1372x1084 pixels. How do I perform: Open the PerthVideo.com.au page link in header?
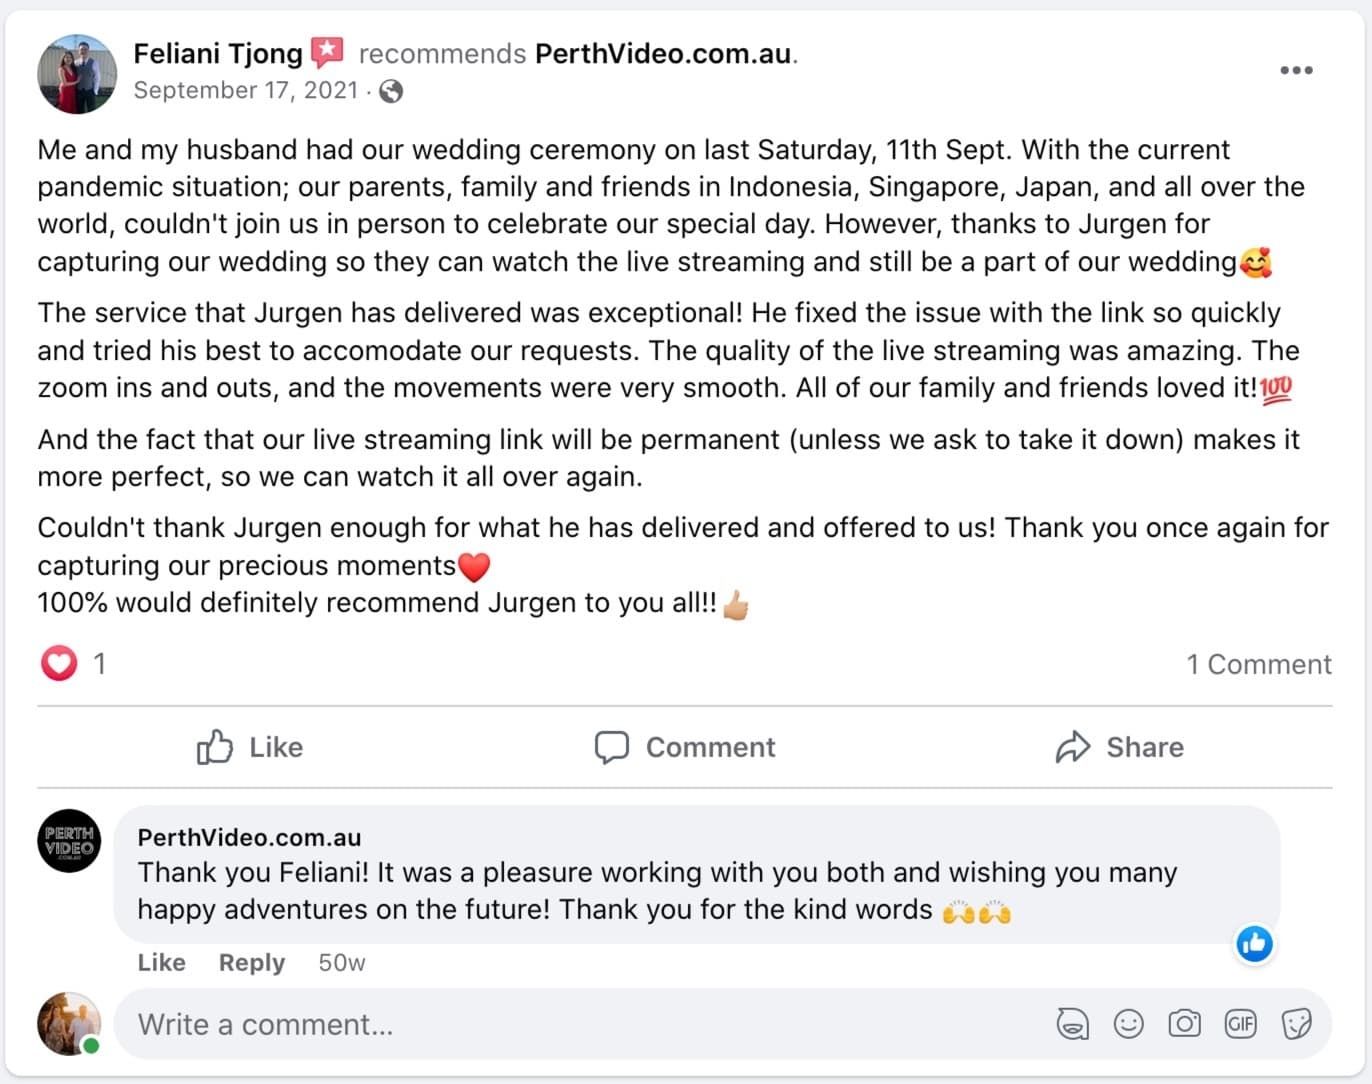pyautogui.click(x=663, y=53)
